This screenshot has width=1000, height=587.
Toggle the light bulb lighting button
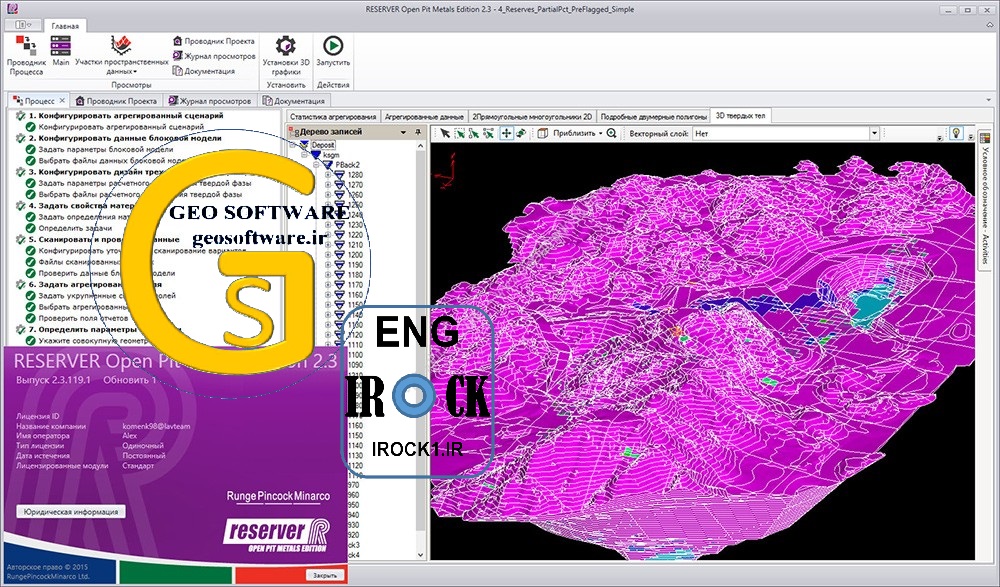[x=956, y=133]
